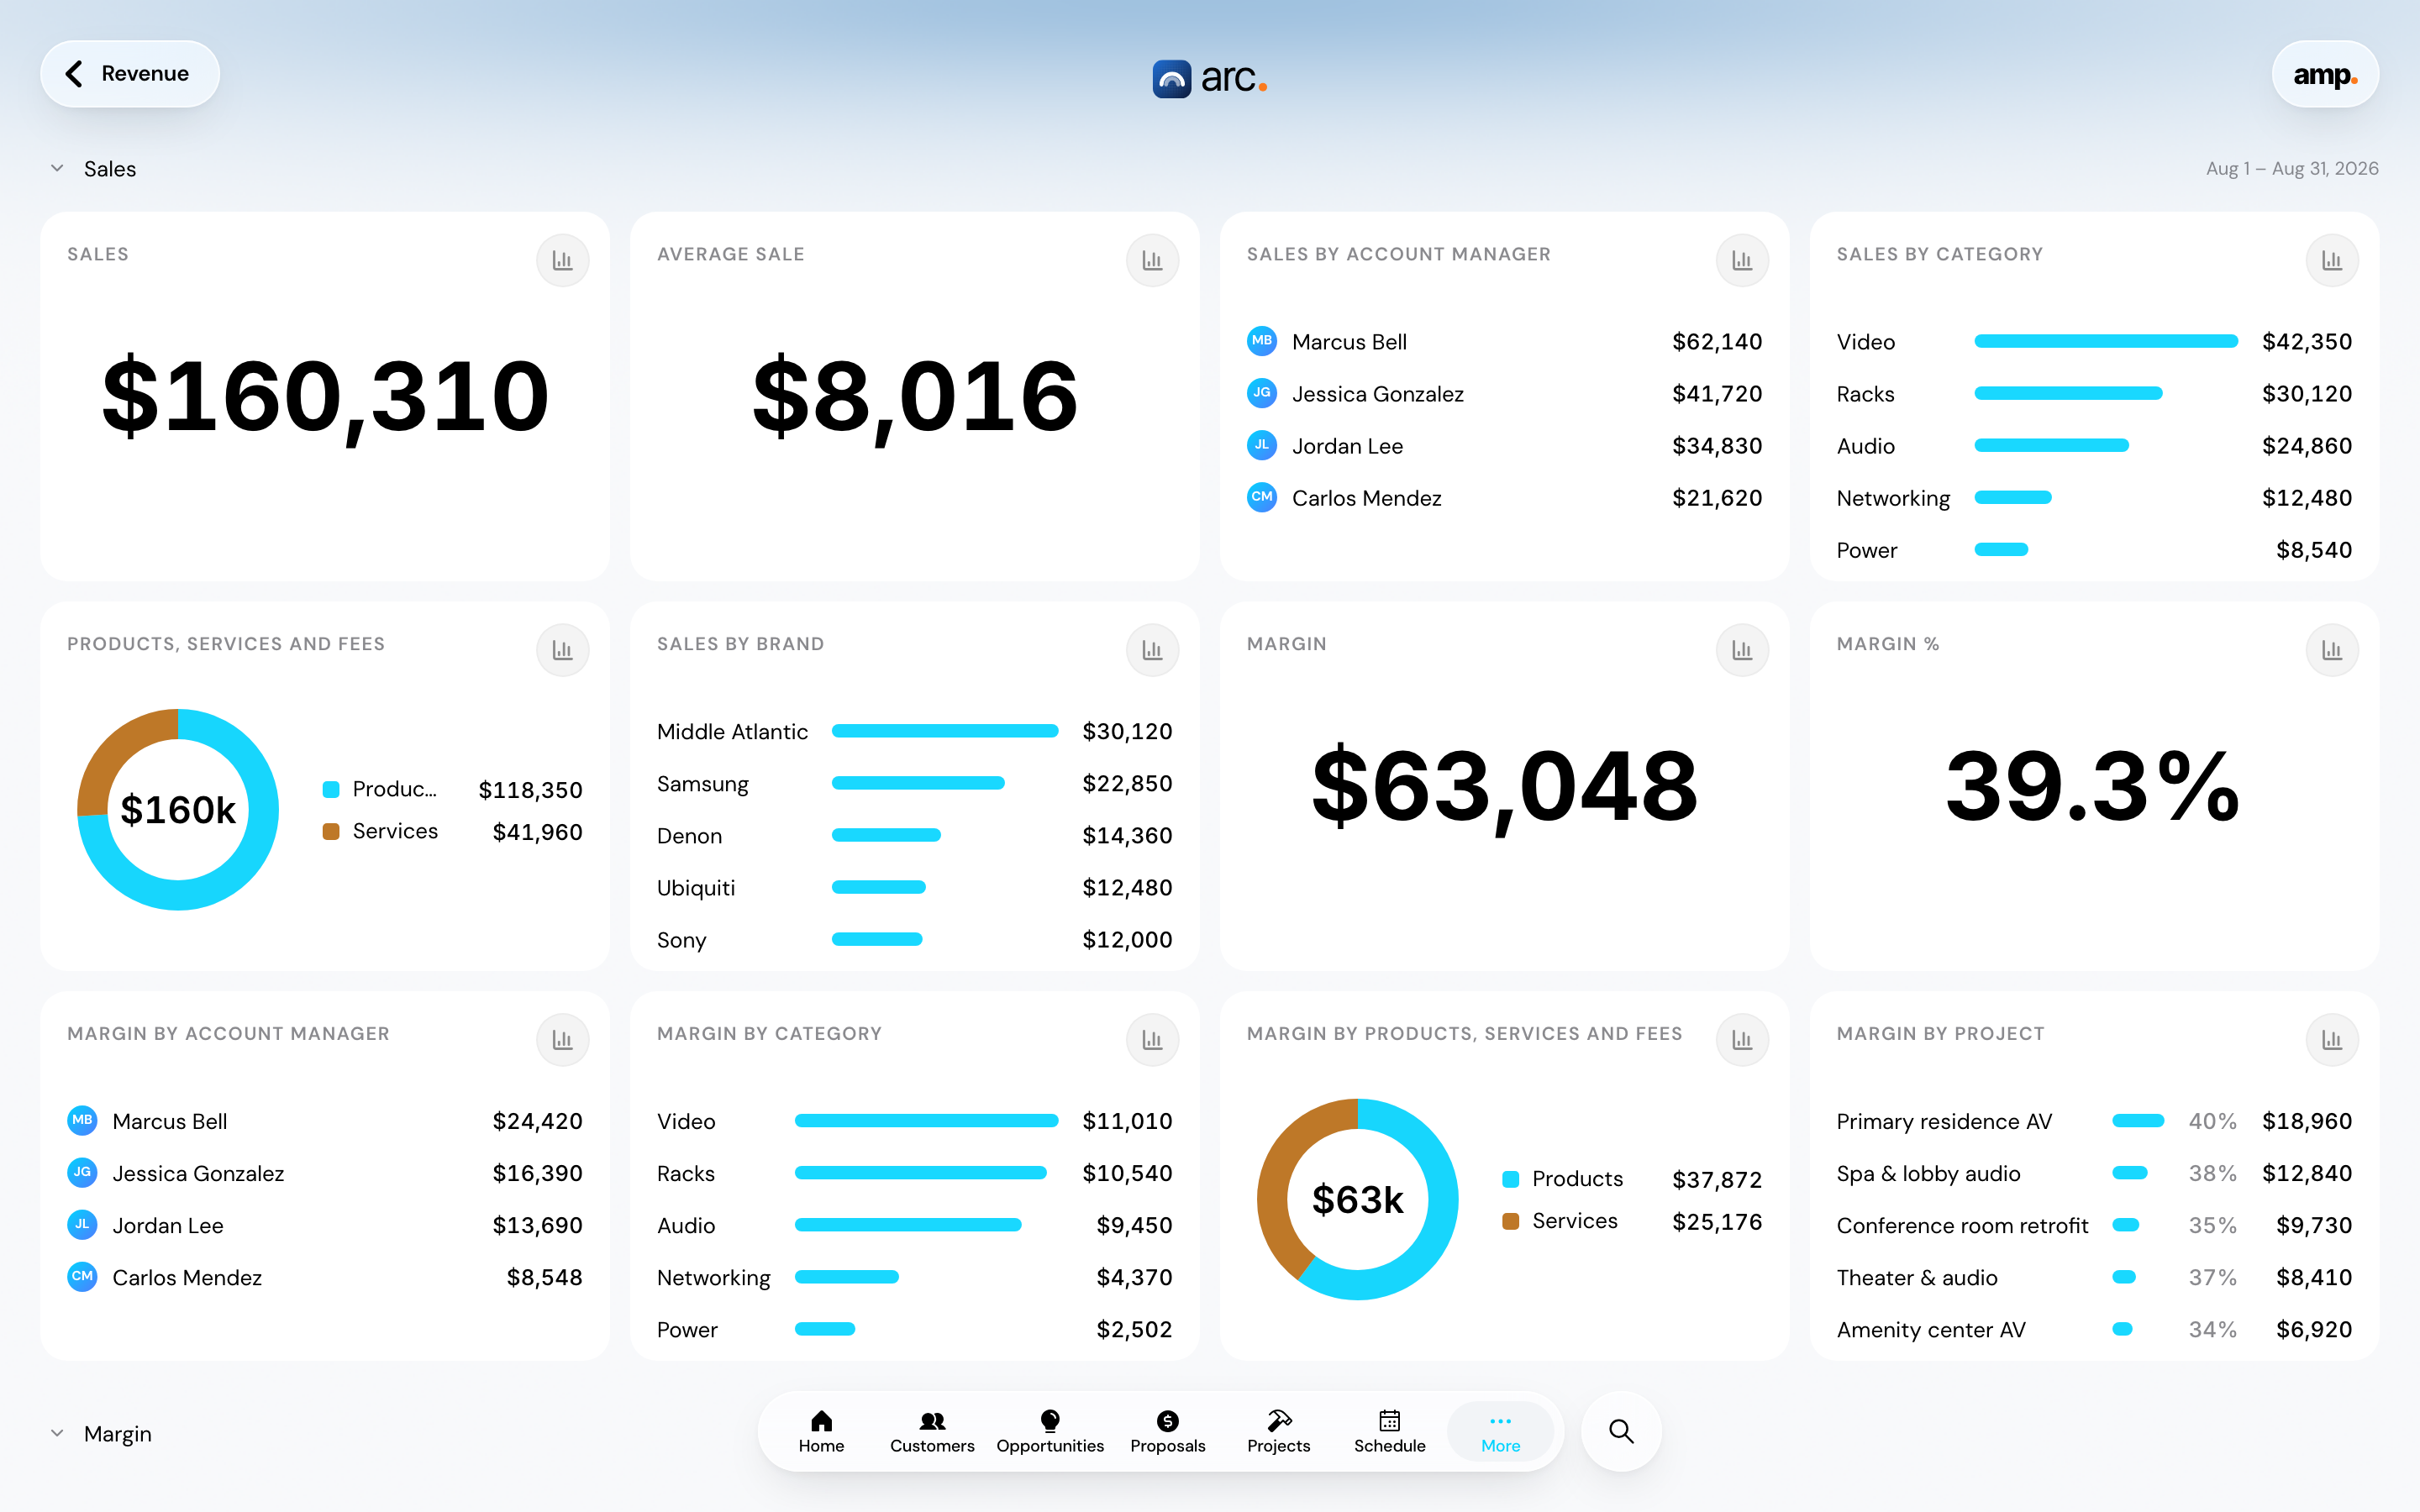2420x1512 pixels.
Task: Go to Home in bottom nav
Action: [821, 1431]
